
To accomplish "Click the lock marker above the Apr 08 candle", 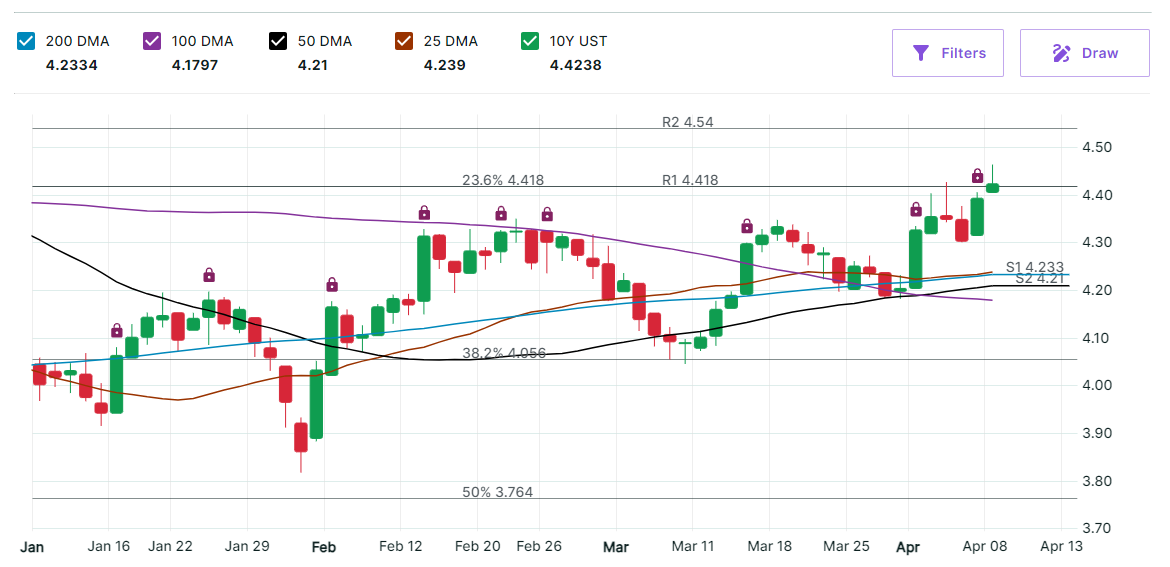I will coord(977,176).
